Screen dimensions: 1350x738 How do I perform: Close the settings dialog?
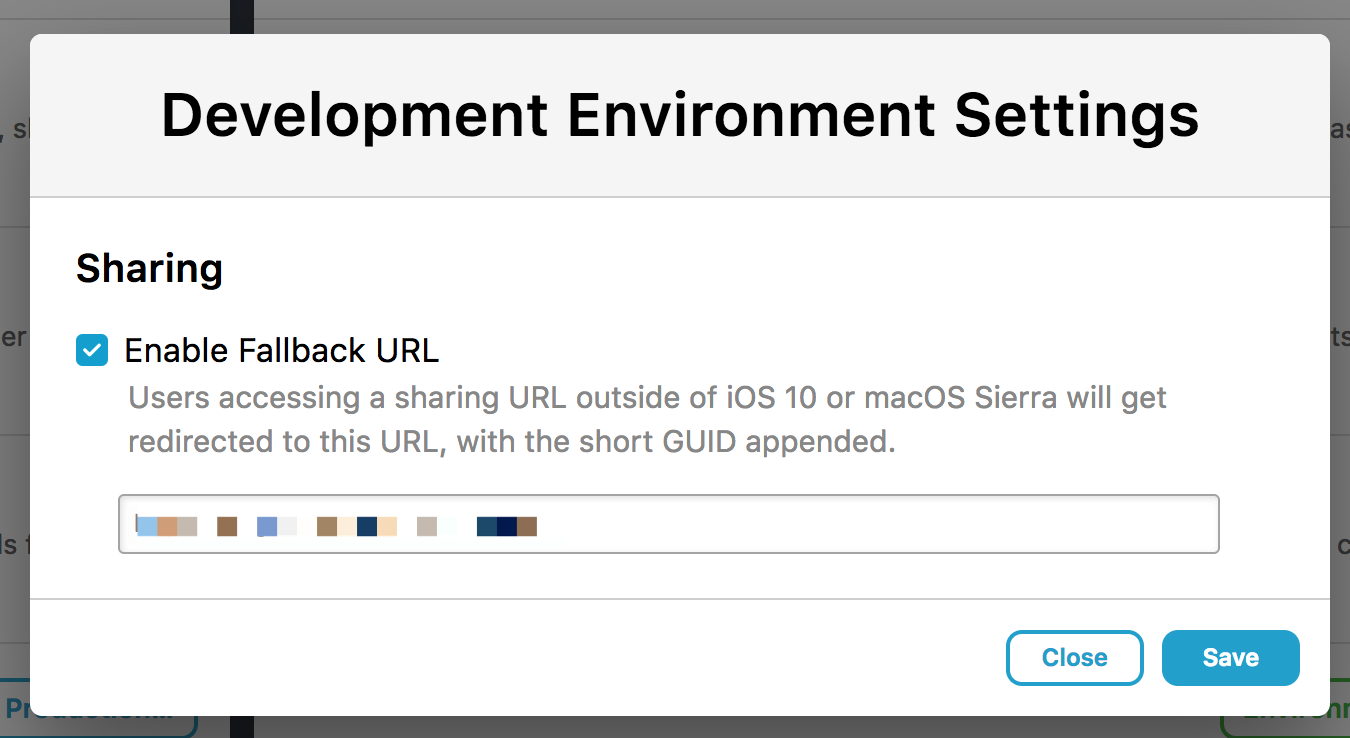click(1074, 657)
